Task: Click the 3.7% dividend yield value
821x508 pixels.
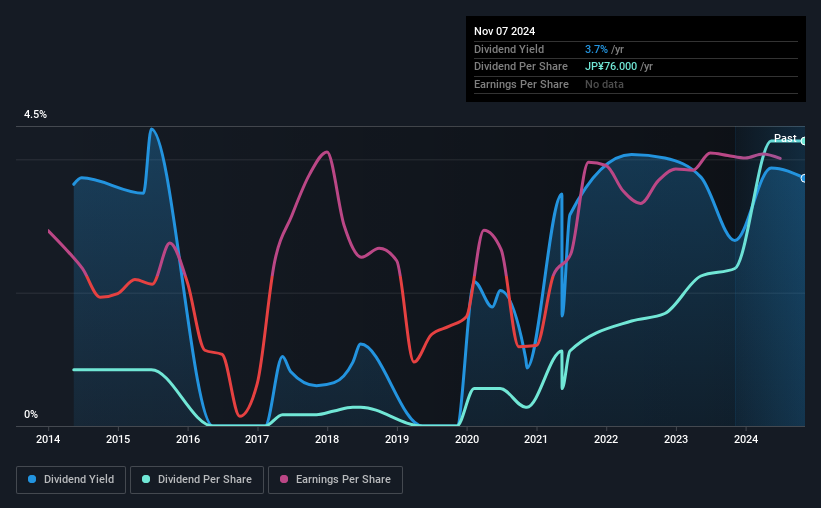Action: 596,49
